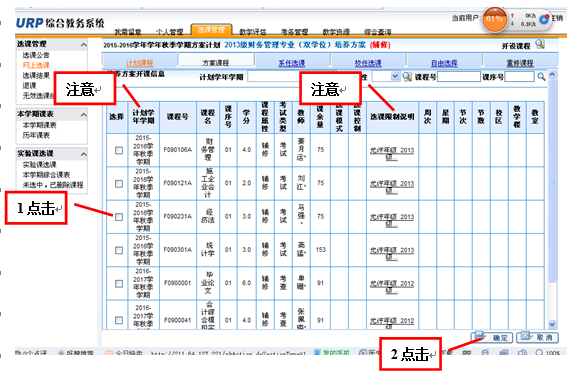This screenshot has height=376, width=572.
Task: Click the orange 61% circle indicator
Action: 494,19
